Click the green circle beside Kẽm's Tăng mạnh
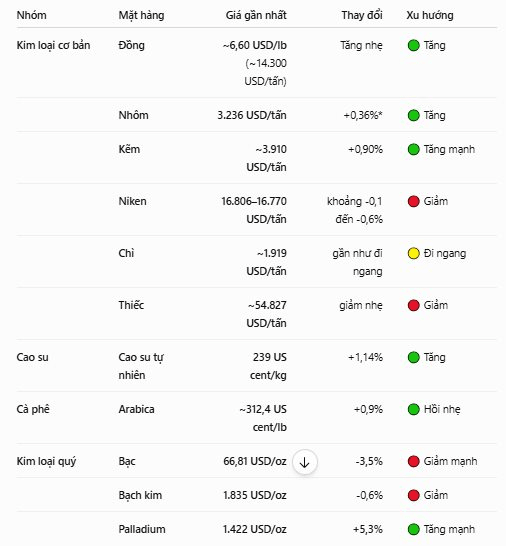This screenshot has height=546, width=506. pyautogui.click(x=413, y=149)
